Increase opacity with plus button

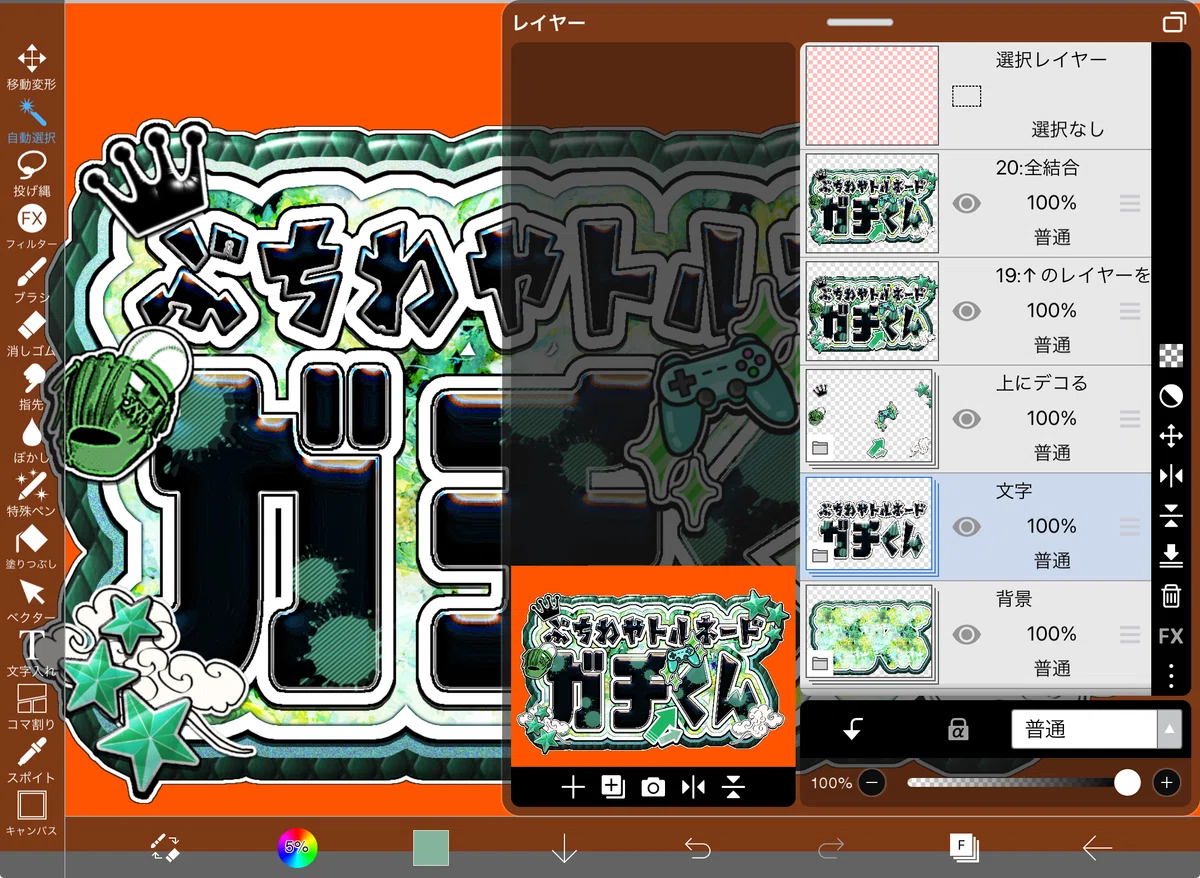(x=1166, y=782)
